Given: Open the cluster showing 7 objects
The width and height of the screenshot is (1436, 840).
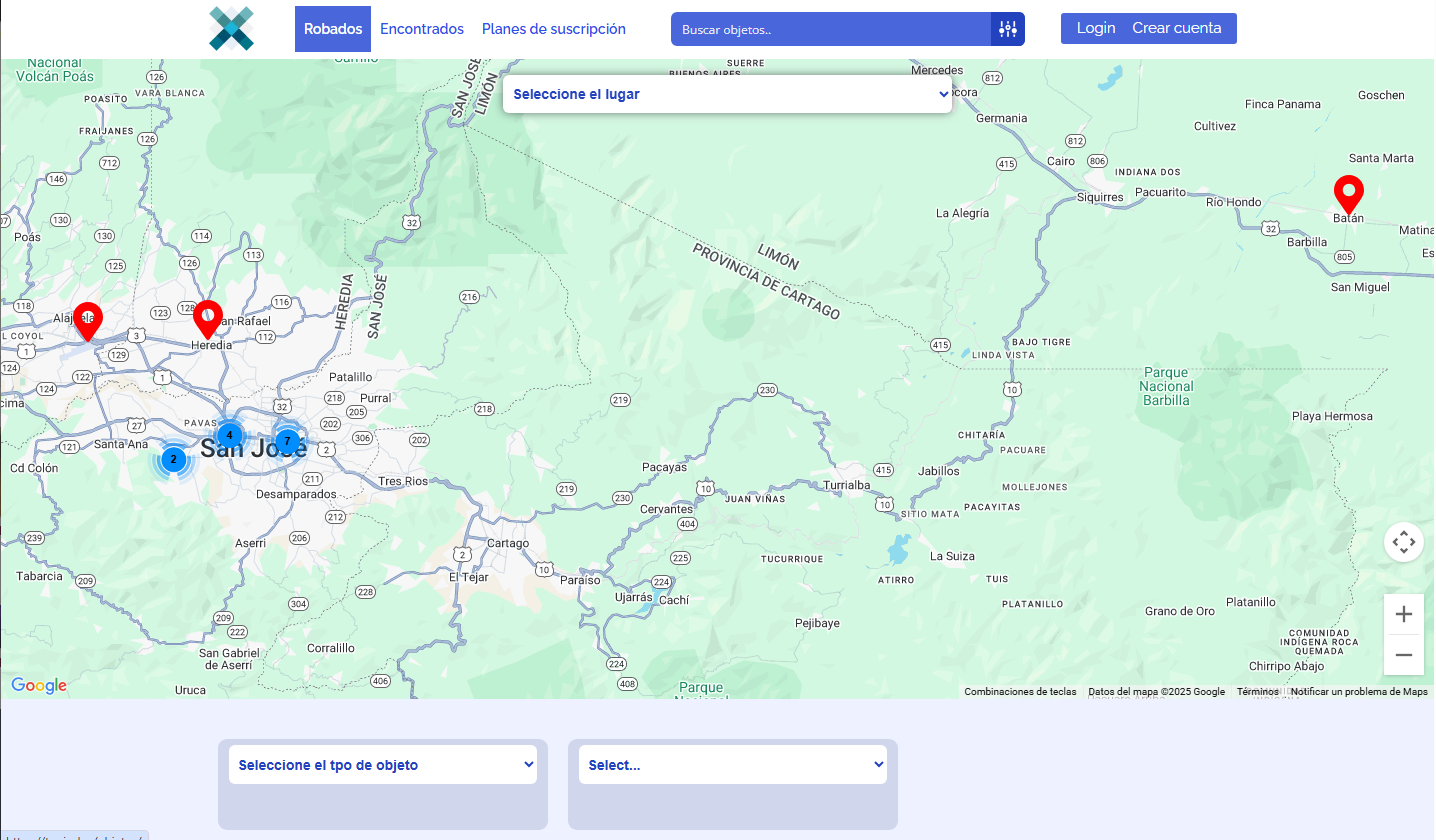Looking at the screenshot, I should point(287,440).
